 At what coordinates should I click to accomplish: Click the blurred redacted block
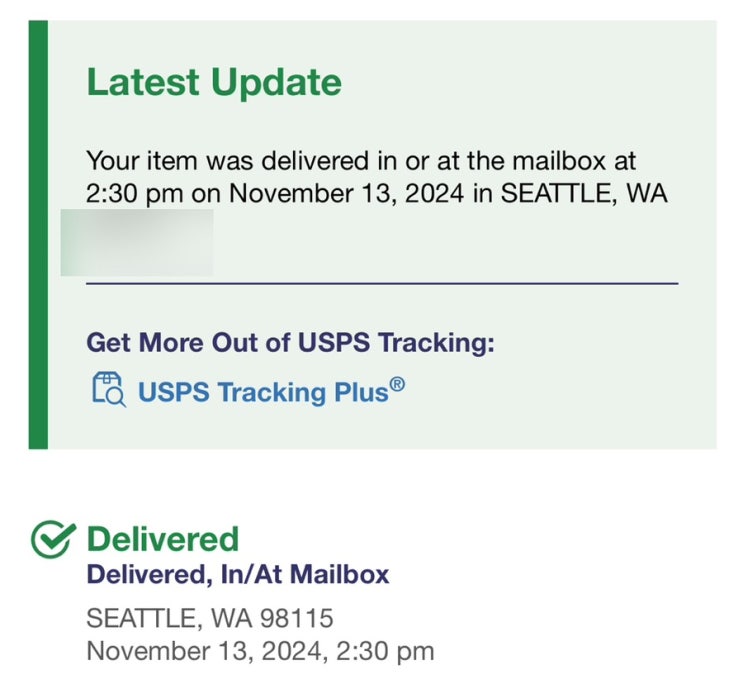coord(137,242)
